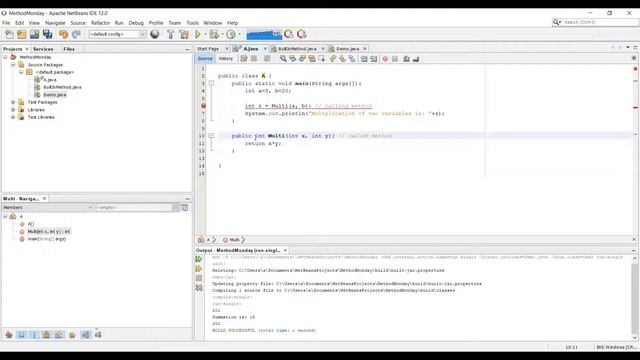Viewport: 640px width, 360px height.
Task: Click the first garbage collection icon beside memory bar
Action: pos(289,34)
